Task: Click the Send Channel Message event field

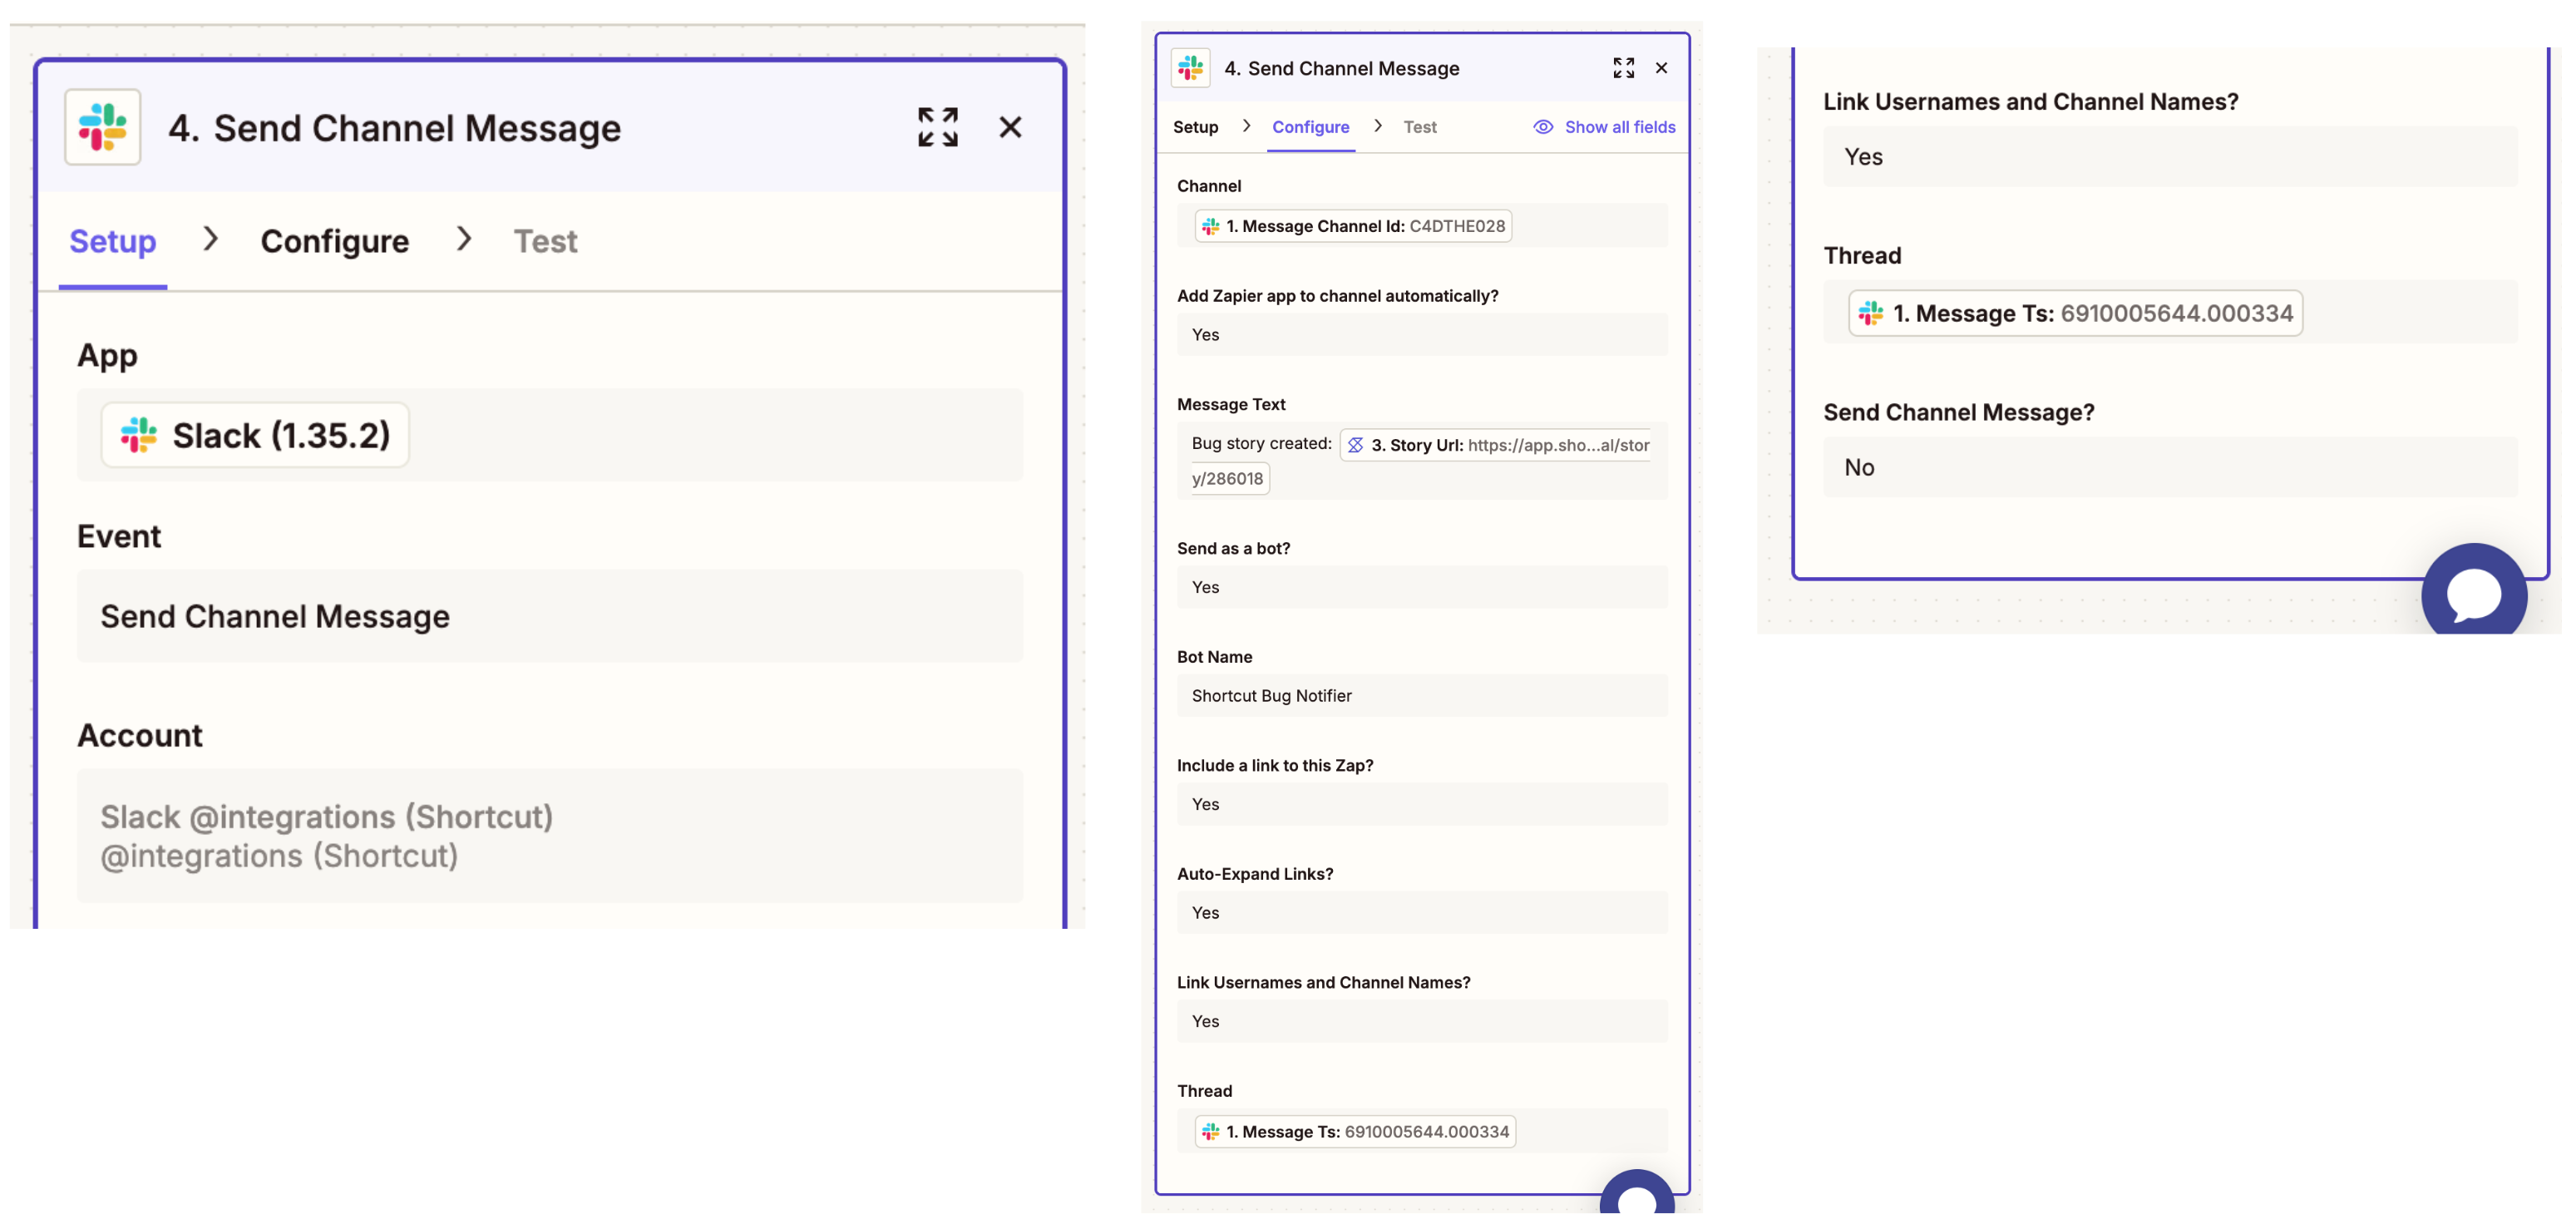Action: [549, 616]
